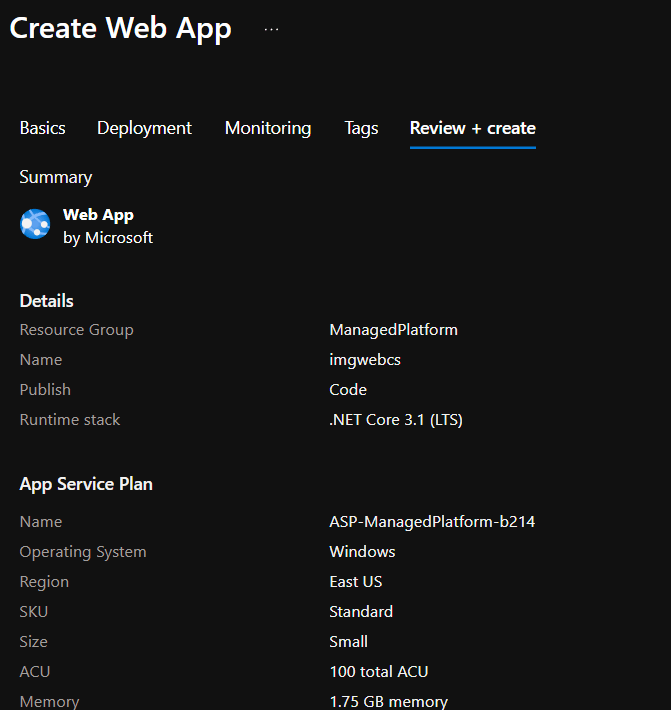Click the App Service Plan section heading
671x710 pixels.
pyautogui.click(x=86, y=484)
